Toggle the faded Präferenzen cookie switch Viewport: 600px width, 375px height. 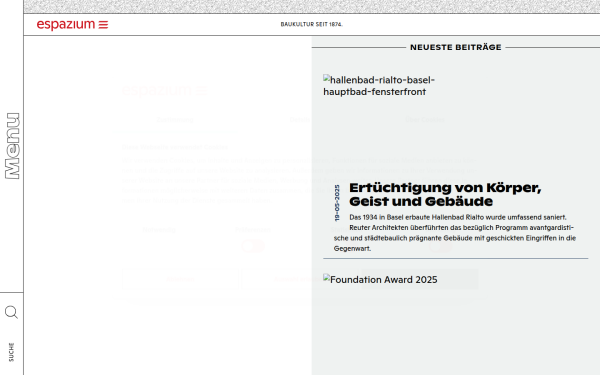tap(253, 246)
